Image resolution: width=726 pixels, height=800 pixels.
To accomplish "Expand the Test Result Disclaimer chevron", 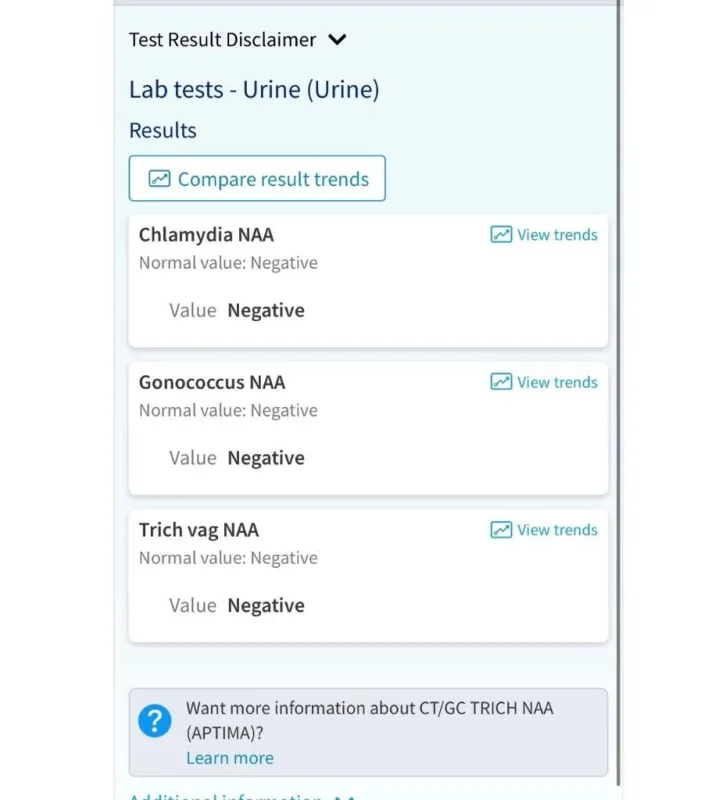I will (x=337, y=40).
